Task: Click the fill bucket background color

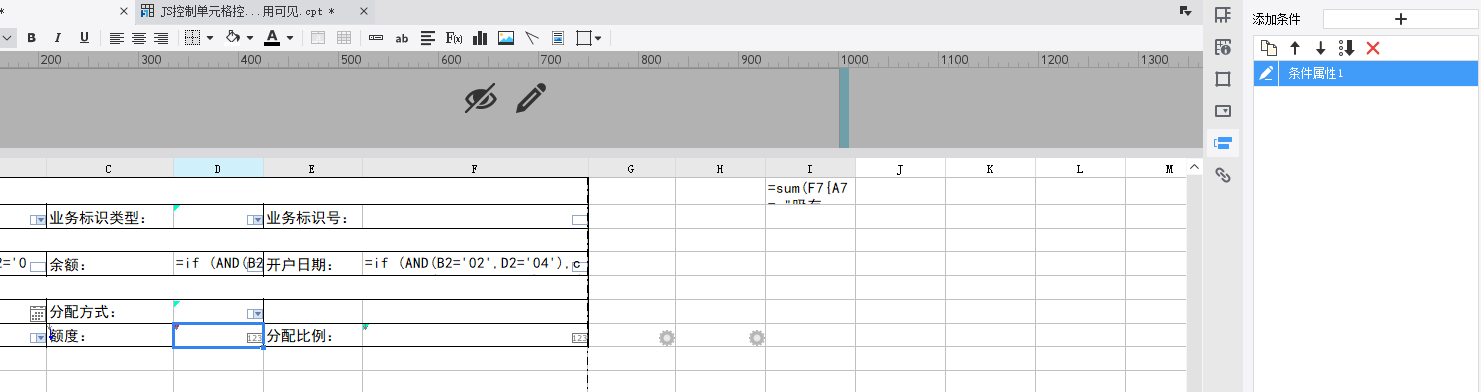Action: (233, 38)
